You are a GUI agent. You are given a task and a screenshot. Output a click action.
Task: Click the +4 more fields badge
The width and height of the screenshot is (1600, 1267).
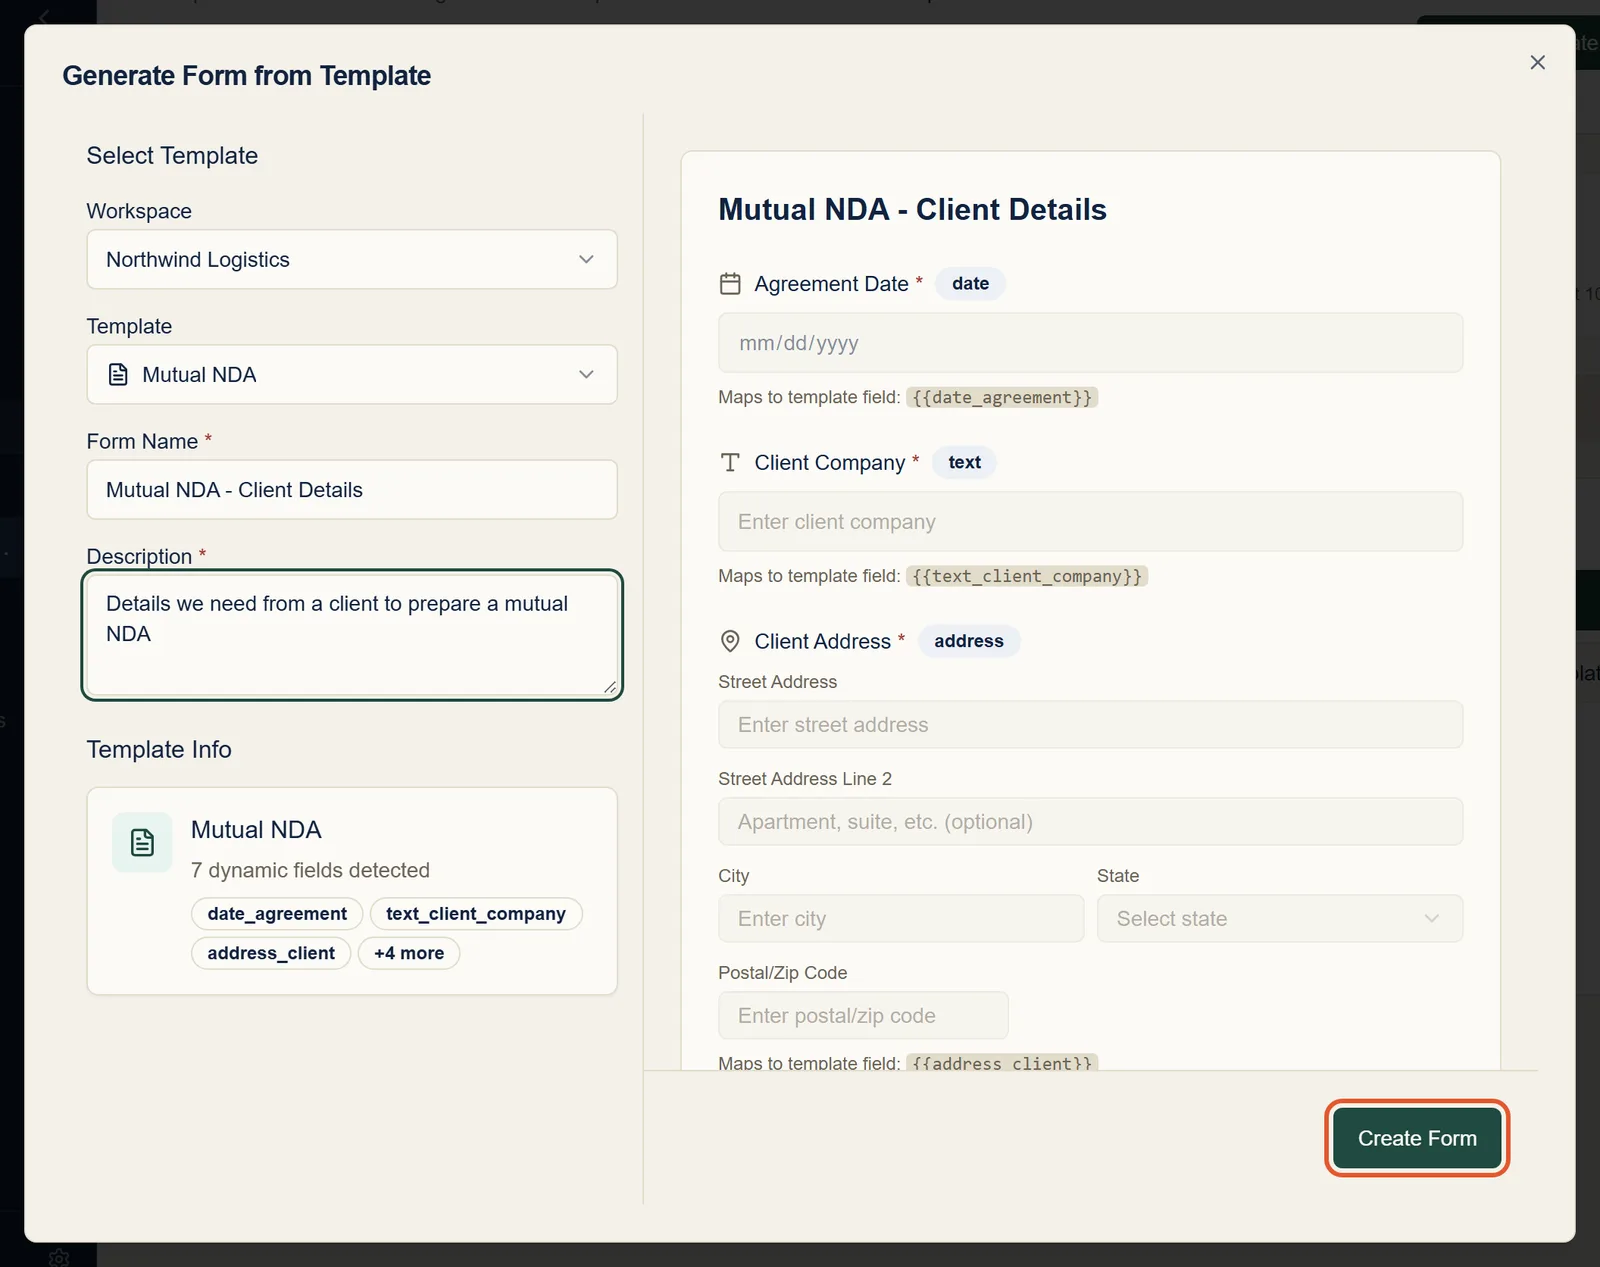tap(409, 953)
